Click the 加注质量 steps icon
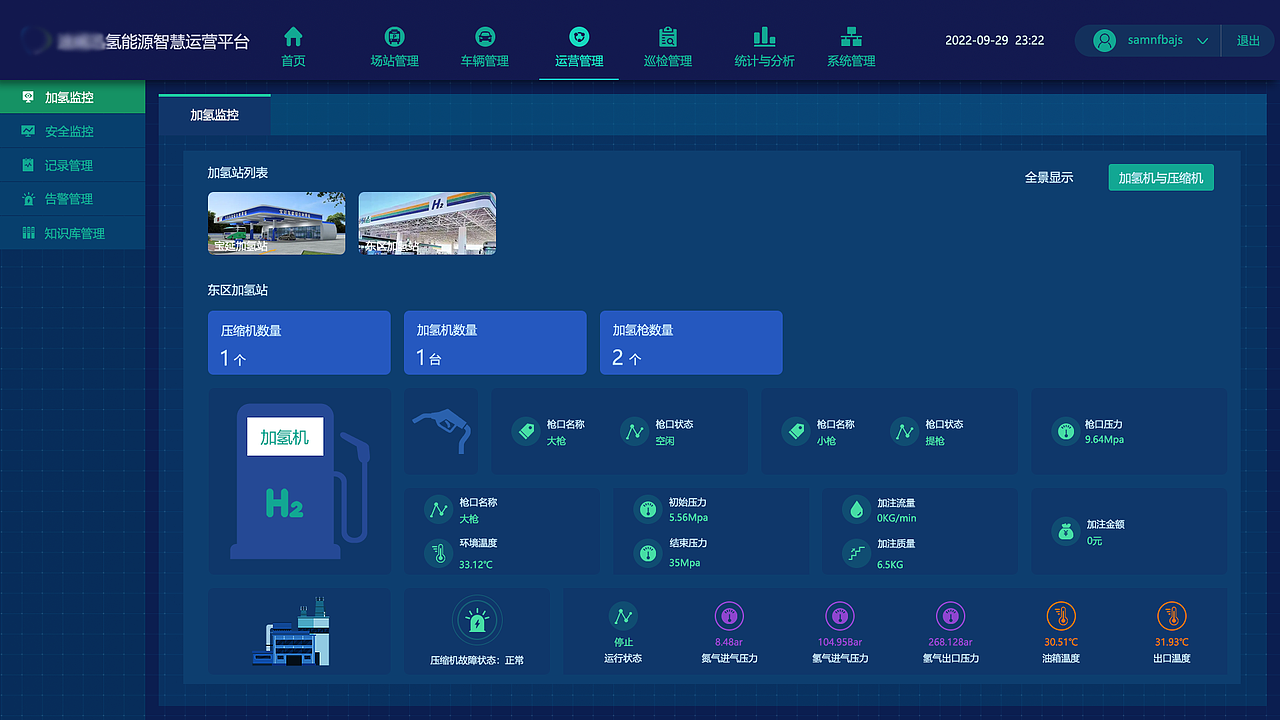This screenshot has width=1280, height=720. pos(856,552)
